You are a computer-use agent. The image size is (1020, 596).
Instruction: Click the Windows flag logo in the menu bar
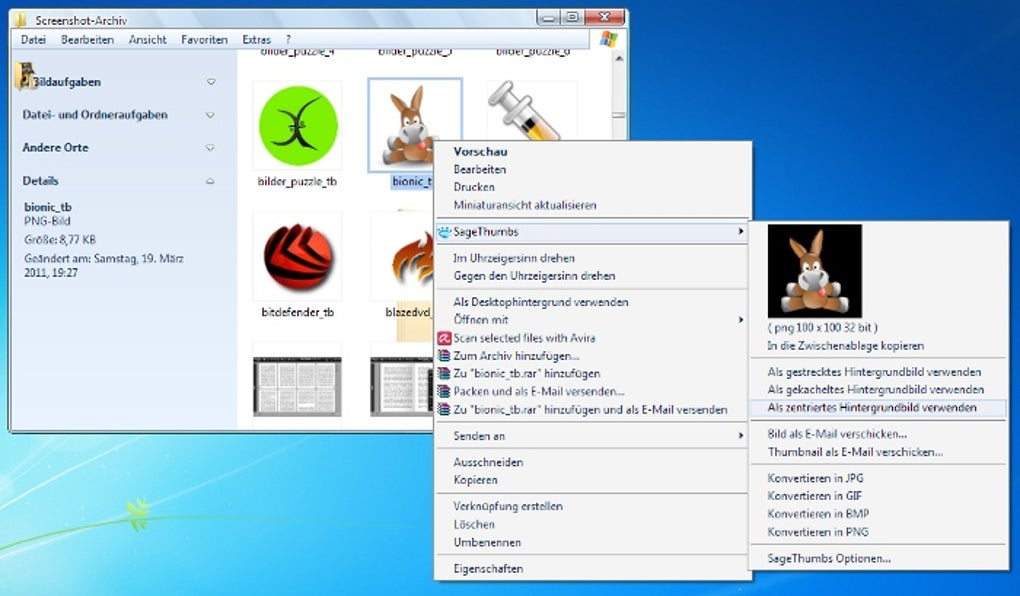pyautogui.click(x=608, y=39)
